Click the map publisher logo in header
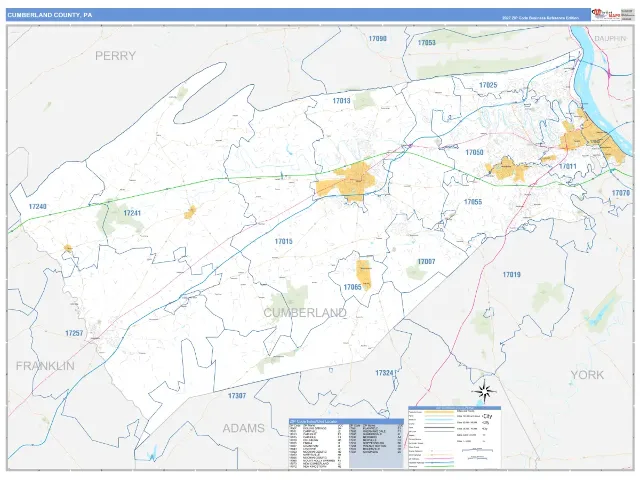Image resolution: width=640 pixels, height=480 pixels. coord(606,14)
